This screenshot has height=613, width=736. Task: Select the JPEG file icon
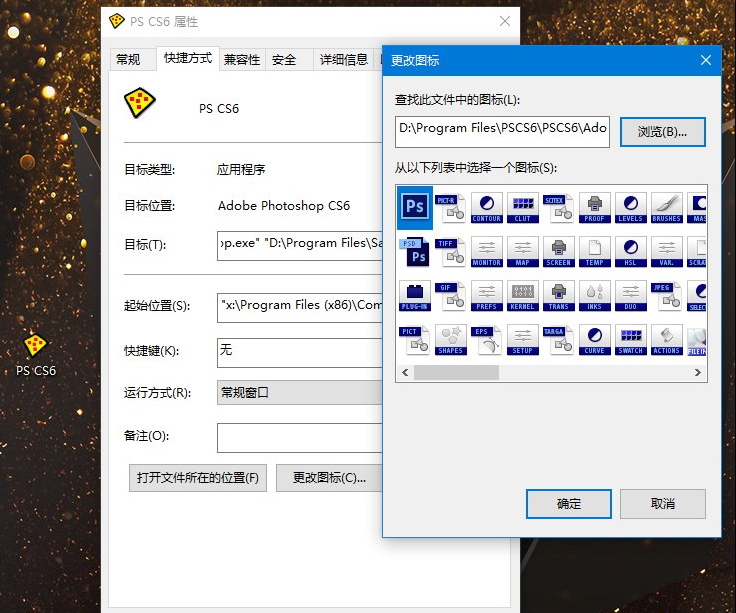[x=667, y=295]
